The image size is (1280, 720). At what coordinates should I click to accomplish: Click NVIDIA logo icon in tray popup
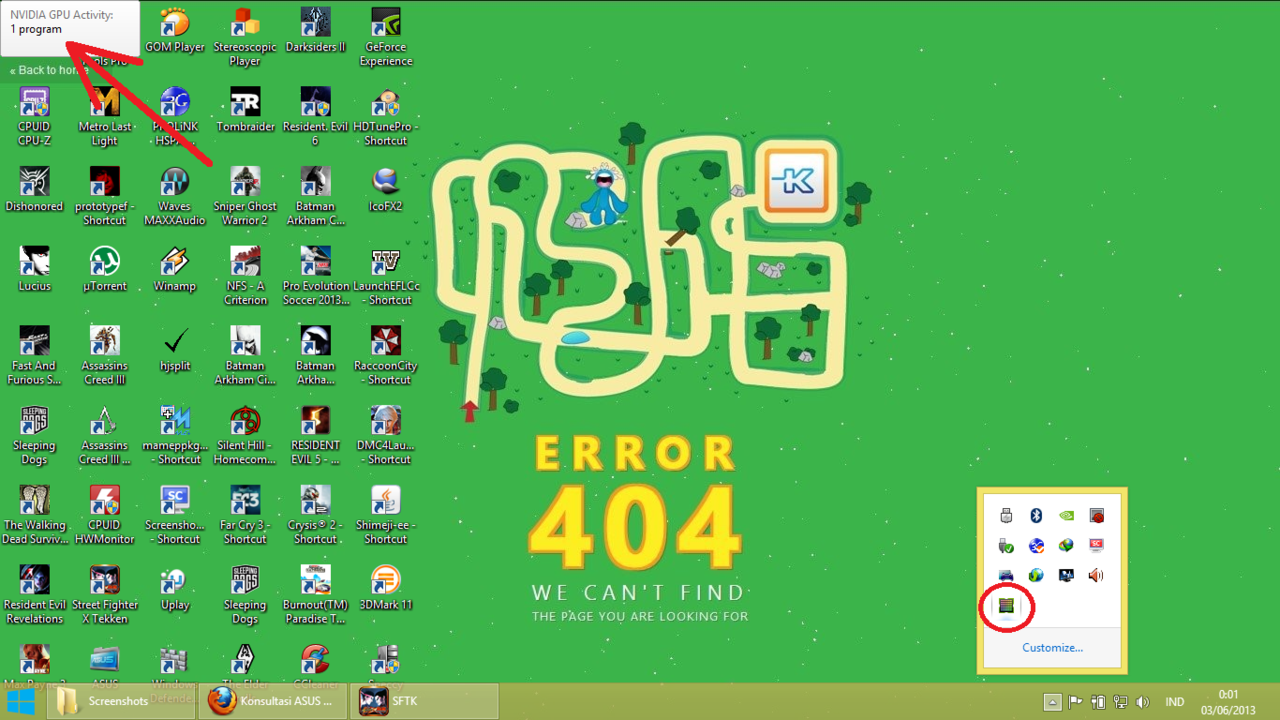pyautogui.click(x=1066, y=516)
